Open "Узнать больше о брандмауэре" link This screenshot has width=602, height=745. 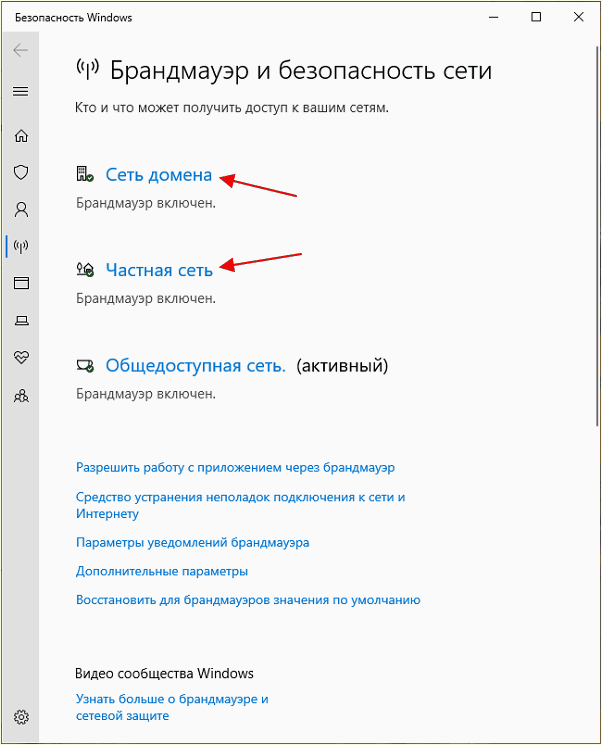[172, 707]
